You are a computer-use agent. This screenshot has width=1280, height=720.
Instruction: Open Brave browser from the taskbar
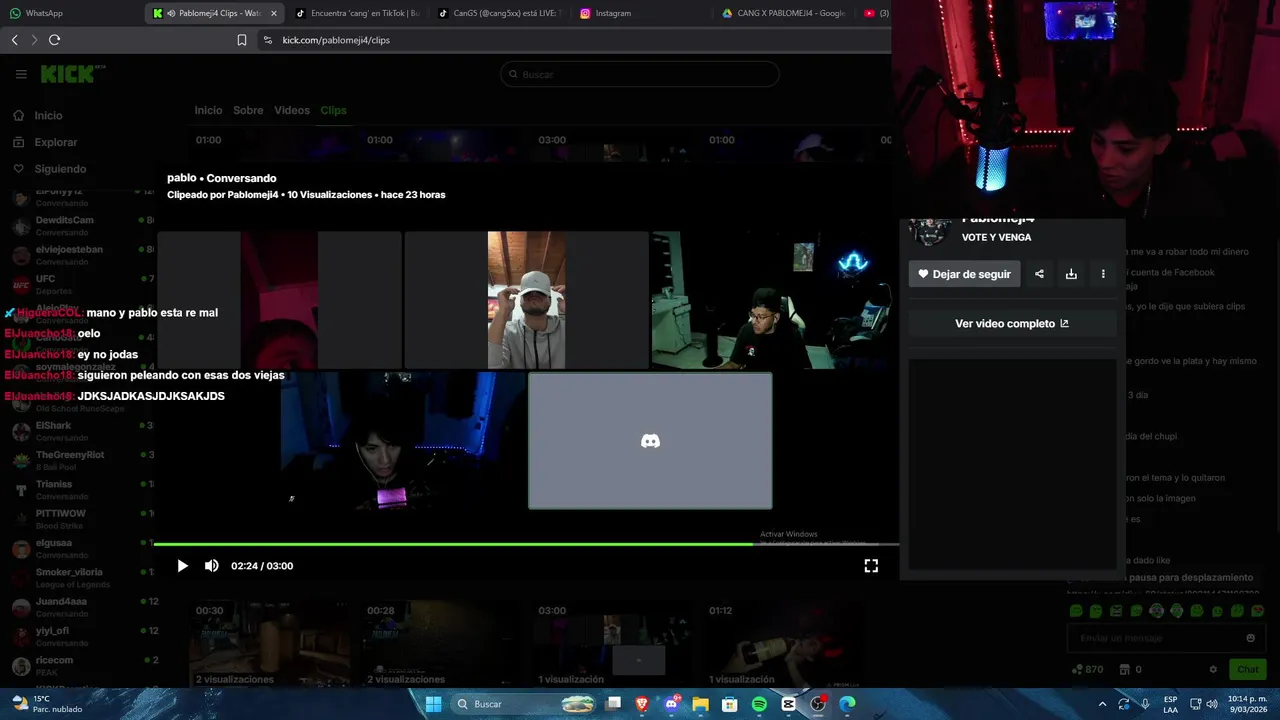click(x=642, y=704)
